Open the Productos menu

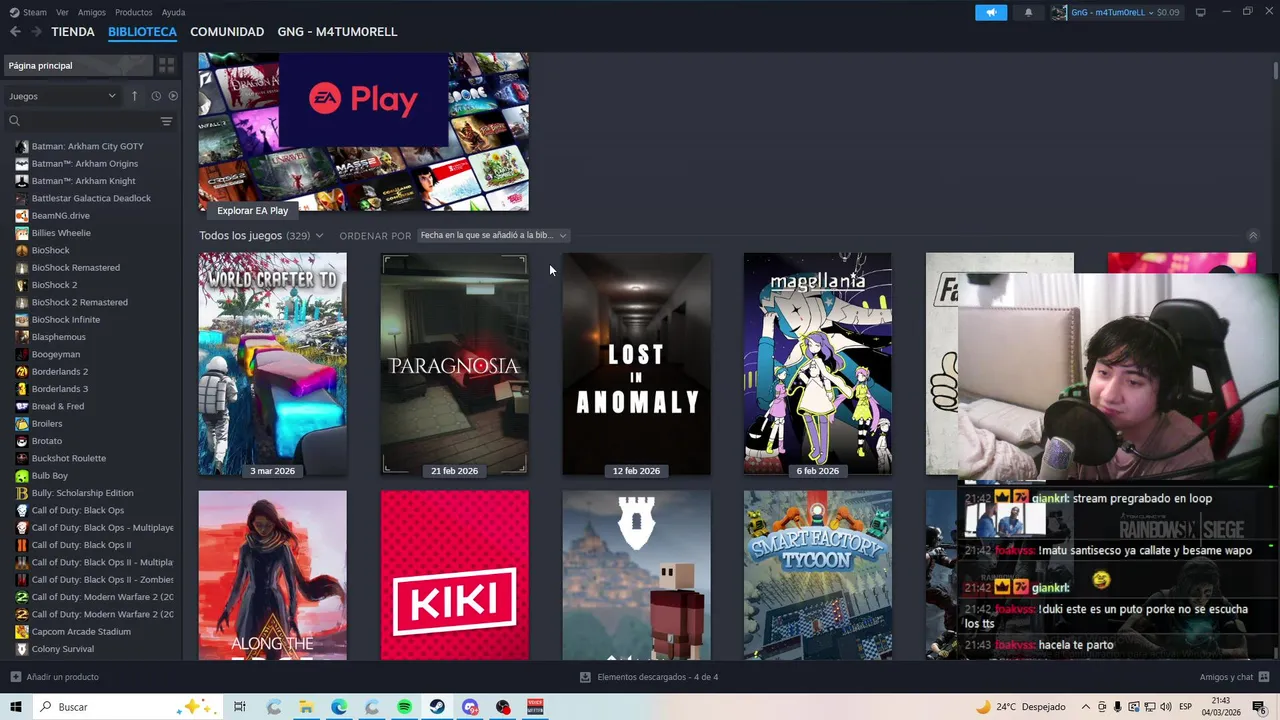tap(134, 12)
